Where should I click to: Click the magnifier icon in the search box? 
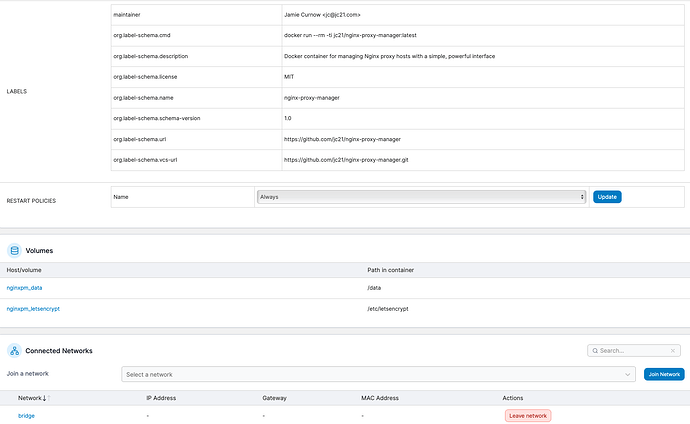click(595, 351)
